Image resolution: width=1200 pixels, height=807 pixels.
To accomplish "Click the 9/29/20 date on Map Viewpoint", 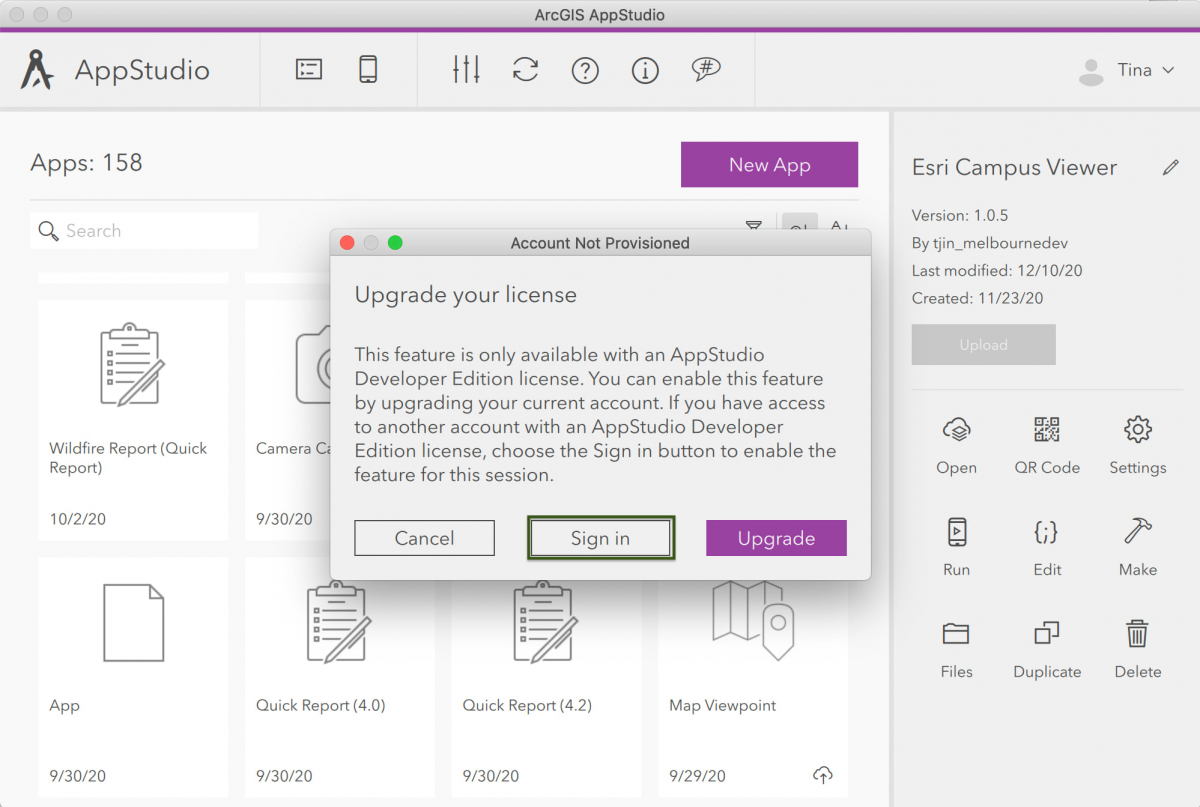I will tap(697, 776).
